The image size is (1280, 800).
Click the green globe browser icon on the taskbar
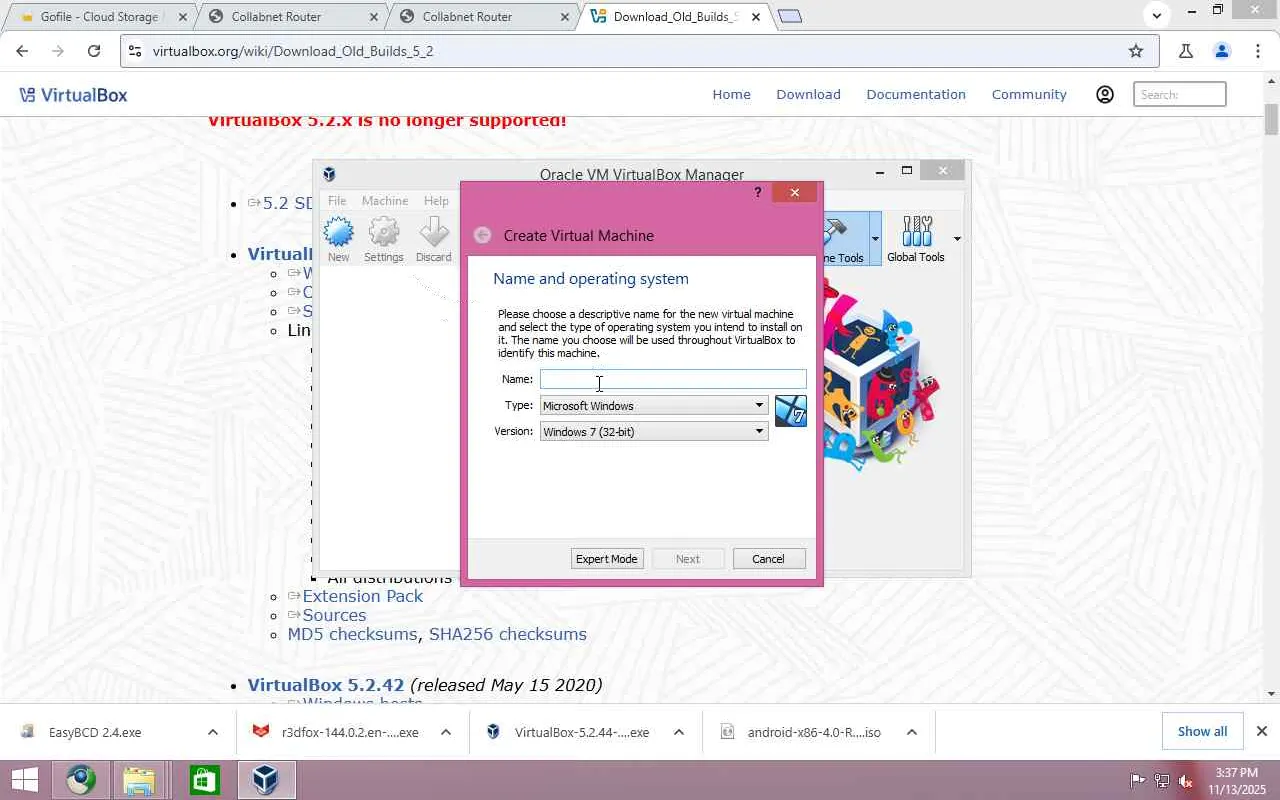click(81, 780)
